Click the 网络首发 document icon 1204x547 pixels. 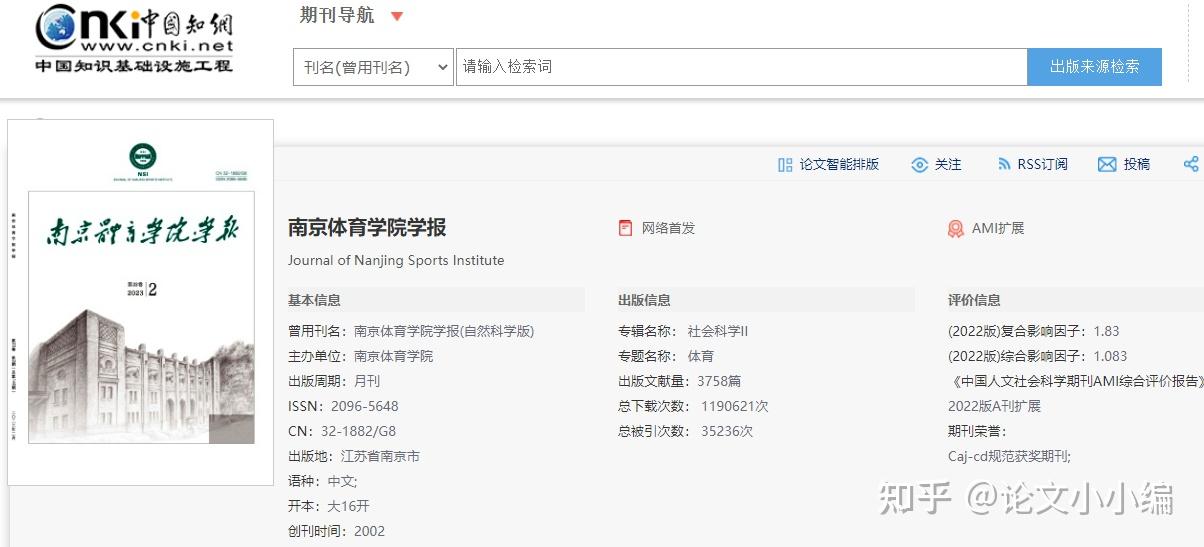click(626, 228)
